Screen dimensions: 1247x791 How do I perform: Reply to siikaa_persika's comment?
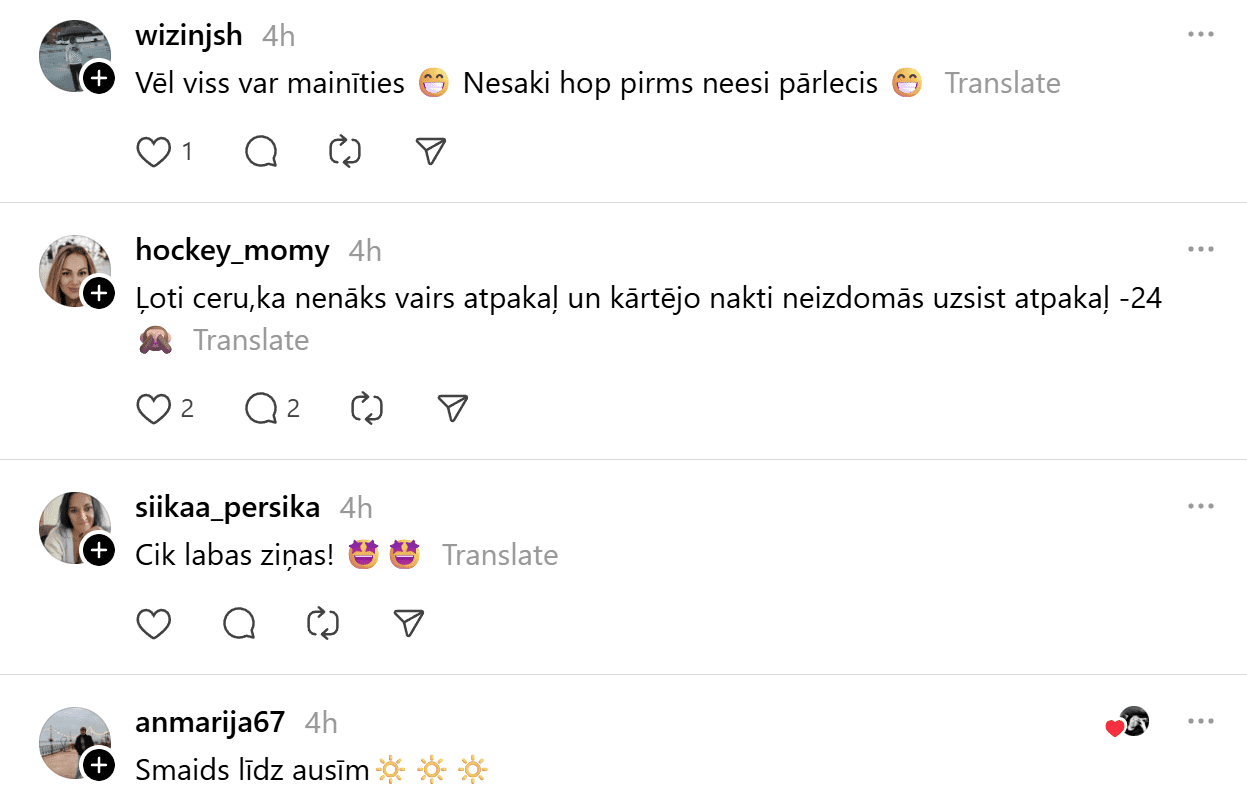pyautogui.click(x=239, y=623)
